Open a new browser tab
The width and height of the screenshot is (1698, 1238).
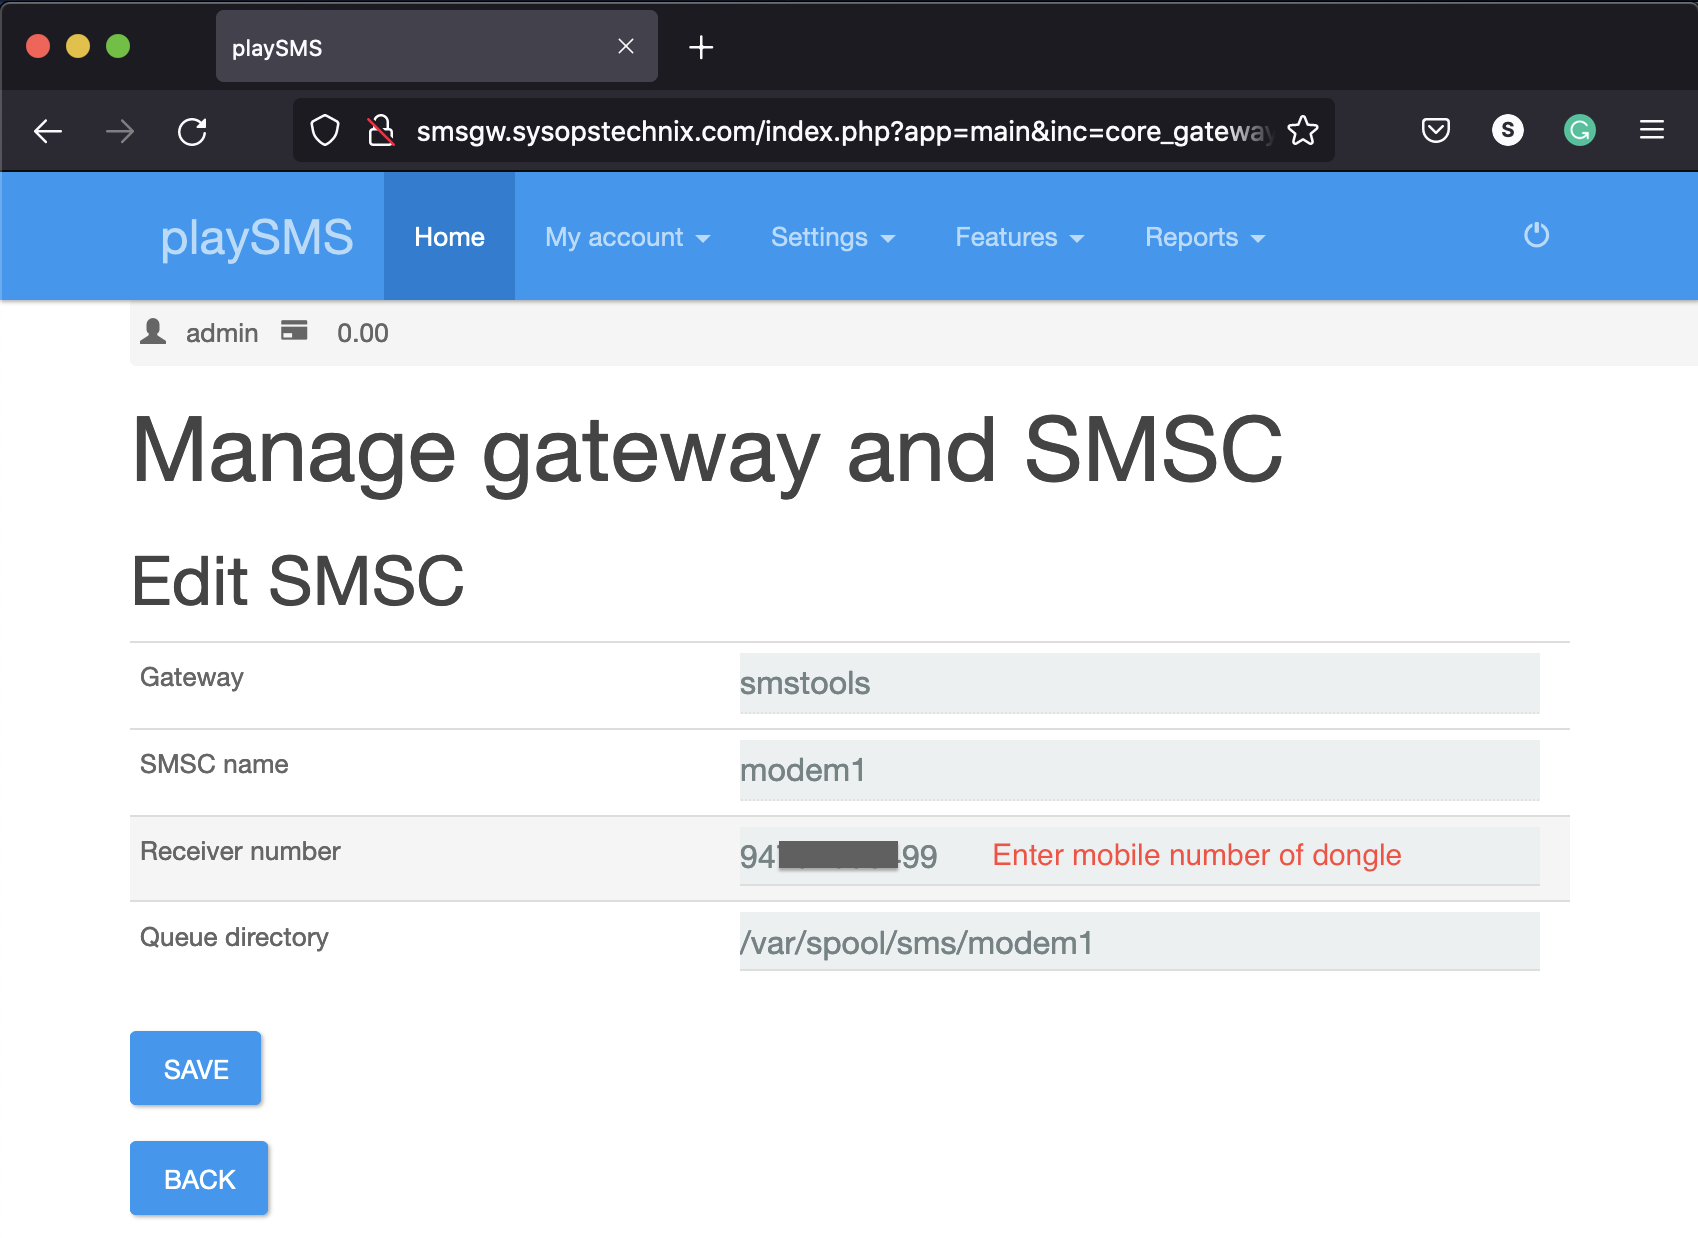point(701,47)
